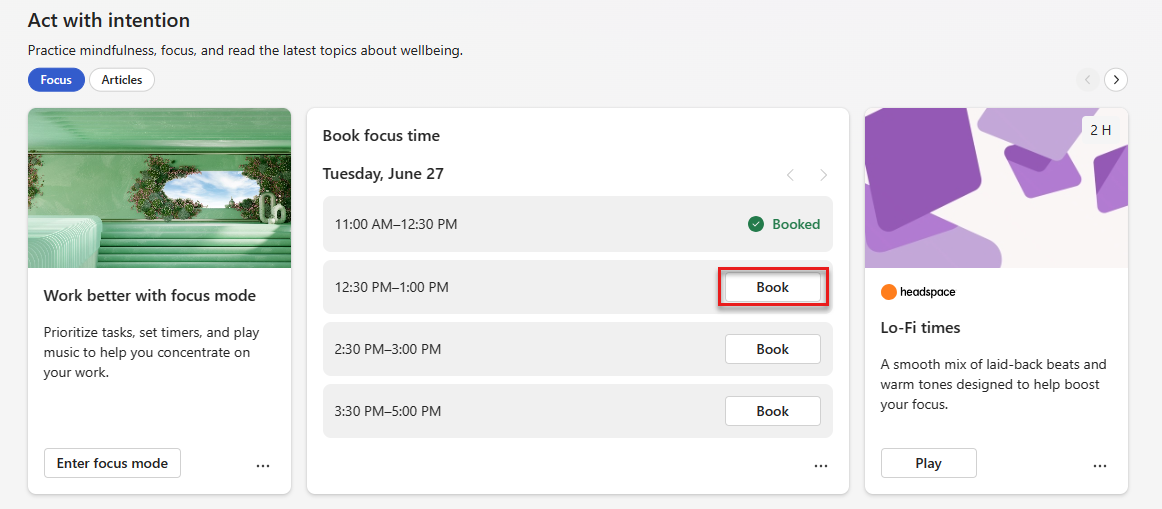Click the green Booked checkmark status
This screenshot has width=1162, height=509.
[784, 224]
